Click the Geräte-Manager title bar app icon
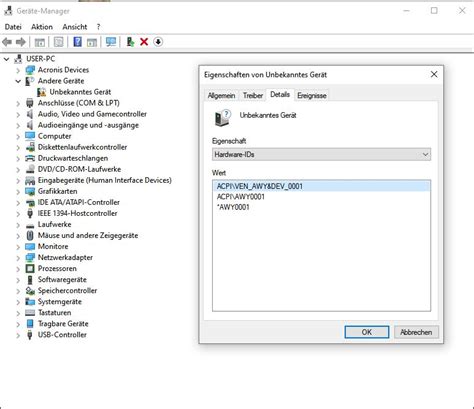Image resolution: width=474 pixels, height=409 pixels. (8, 11)
